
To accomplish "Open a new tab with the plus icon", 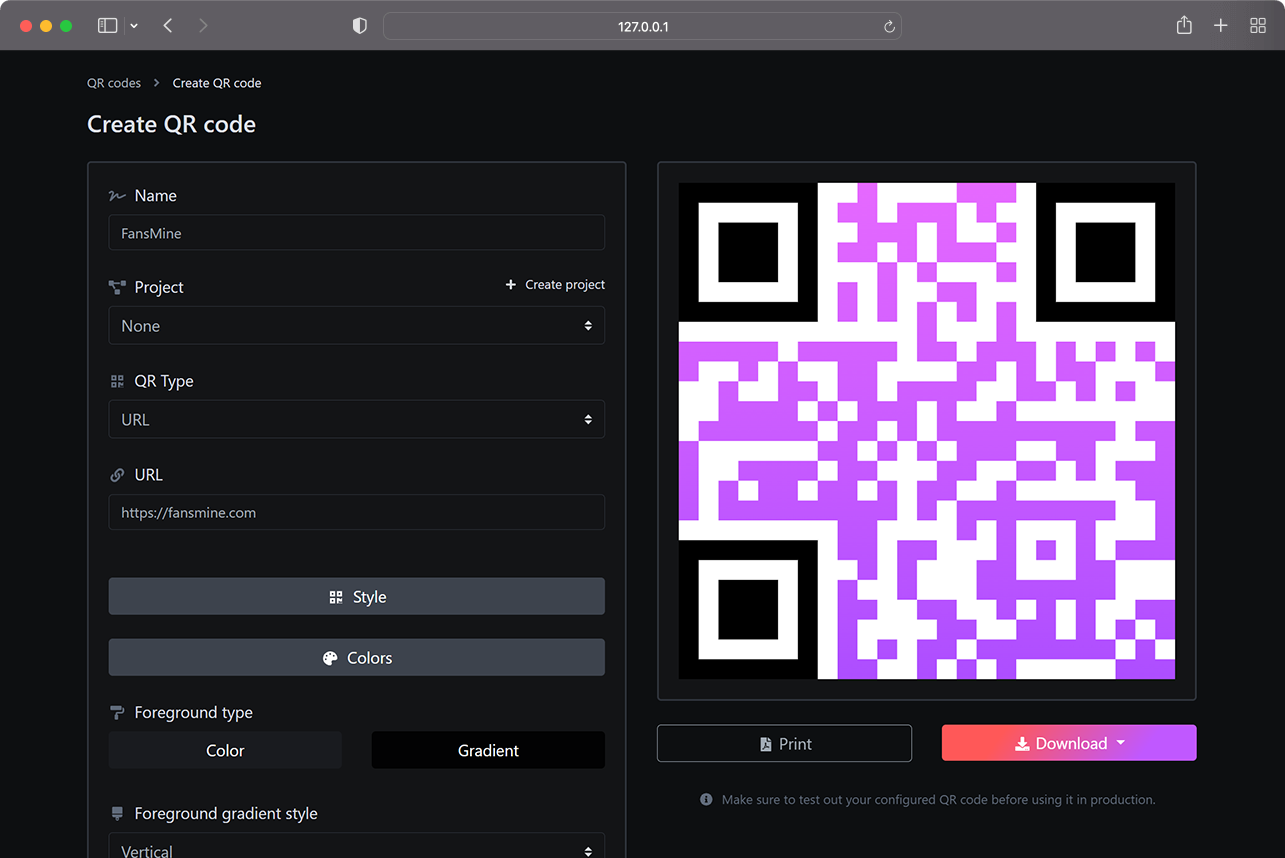I will click(1221, 26).
